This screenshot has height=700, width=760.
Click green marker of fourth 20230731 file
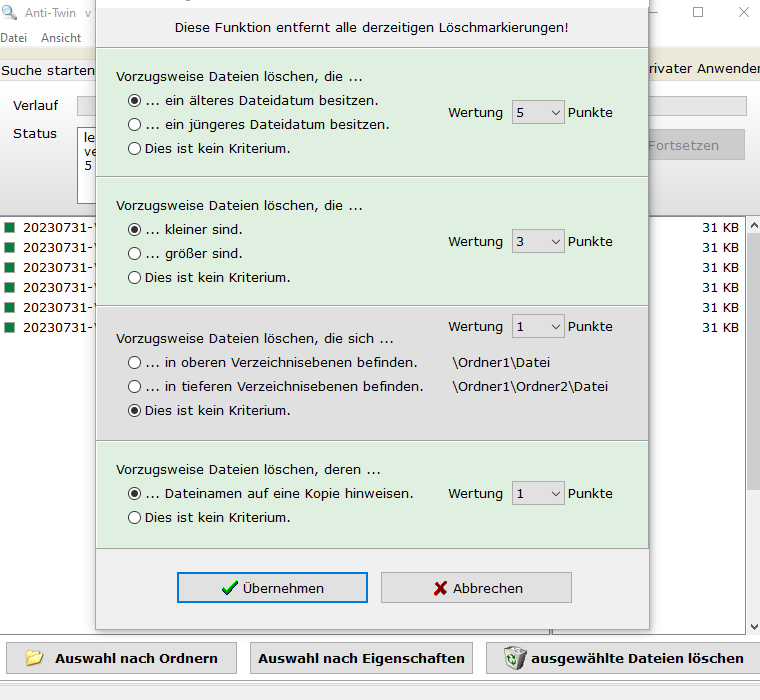tap(10, 287)
